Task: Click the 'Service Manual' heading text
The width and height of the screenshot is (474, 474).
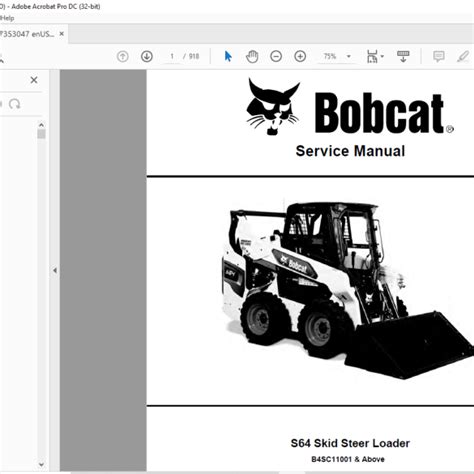Action: coord(350,151)
